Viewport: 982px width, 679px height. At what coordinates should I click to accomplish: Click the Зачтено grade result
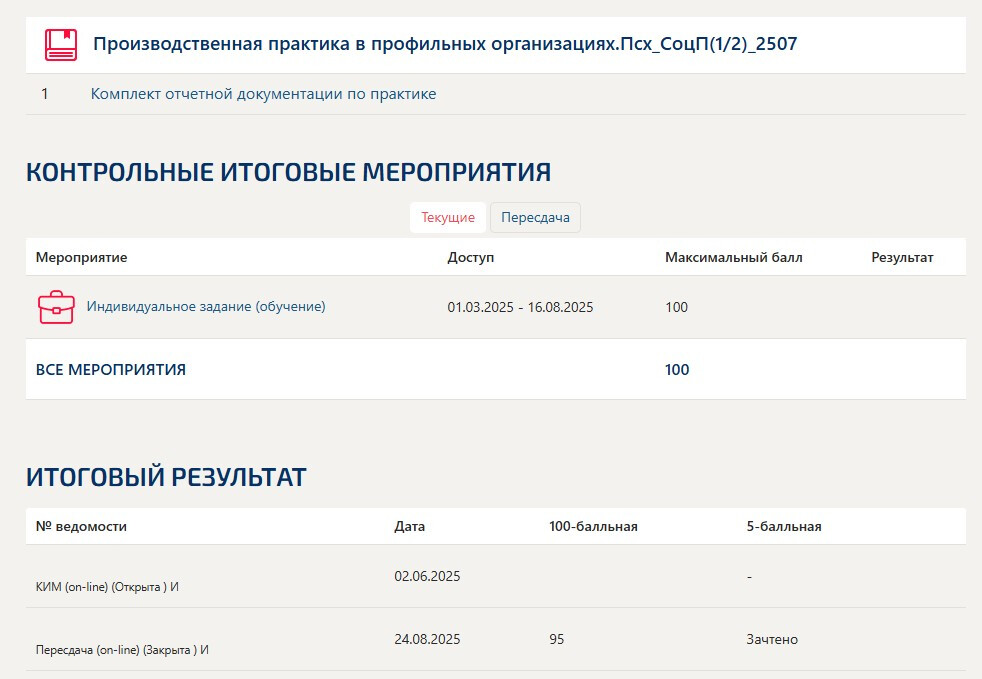pos(772,639)
